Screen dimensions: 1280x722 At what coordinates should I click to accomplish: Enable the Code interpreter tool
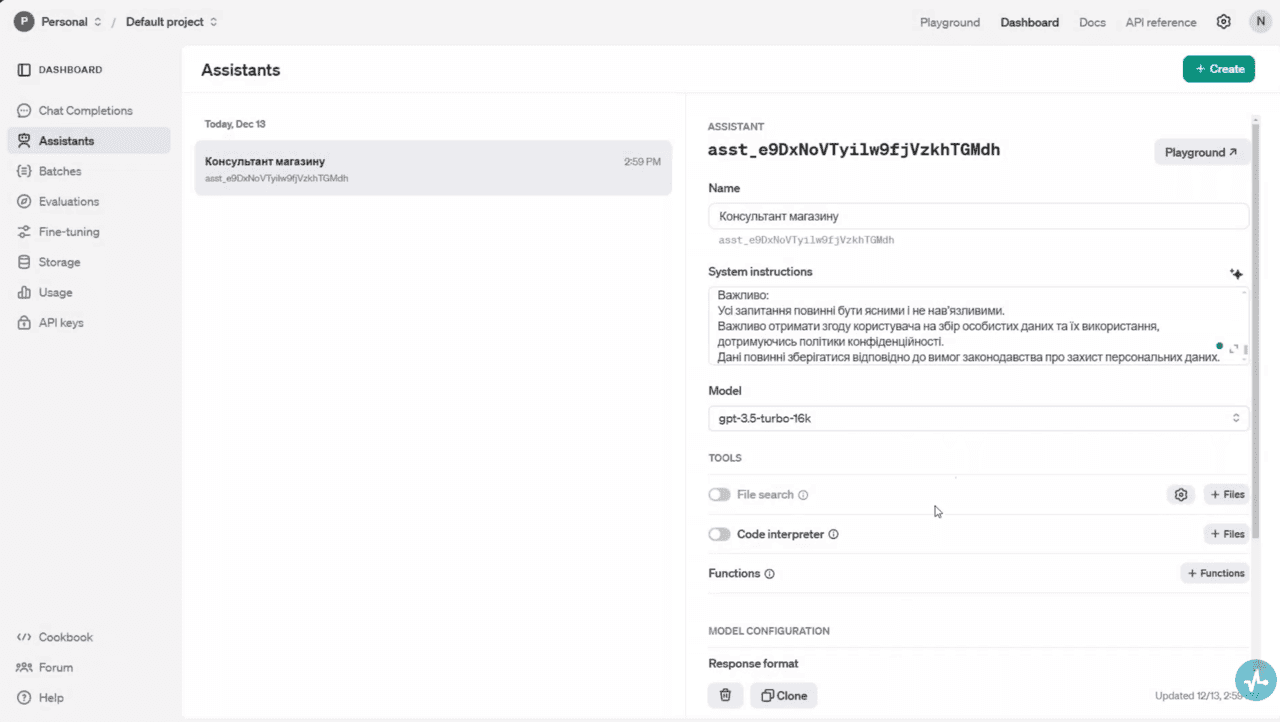719,534
